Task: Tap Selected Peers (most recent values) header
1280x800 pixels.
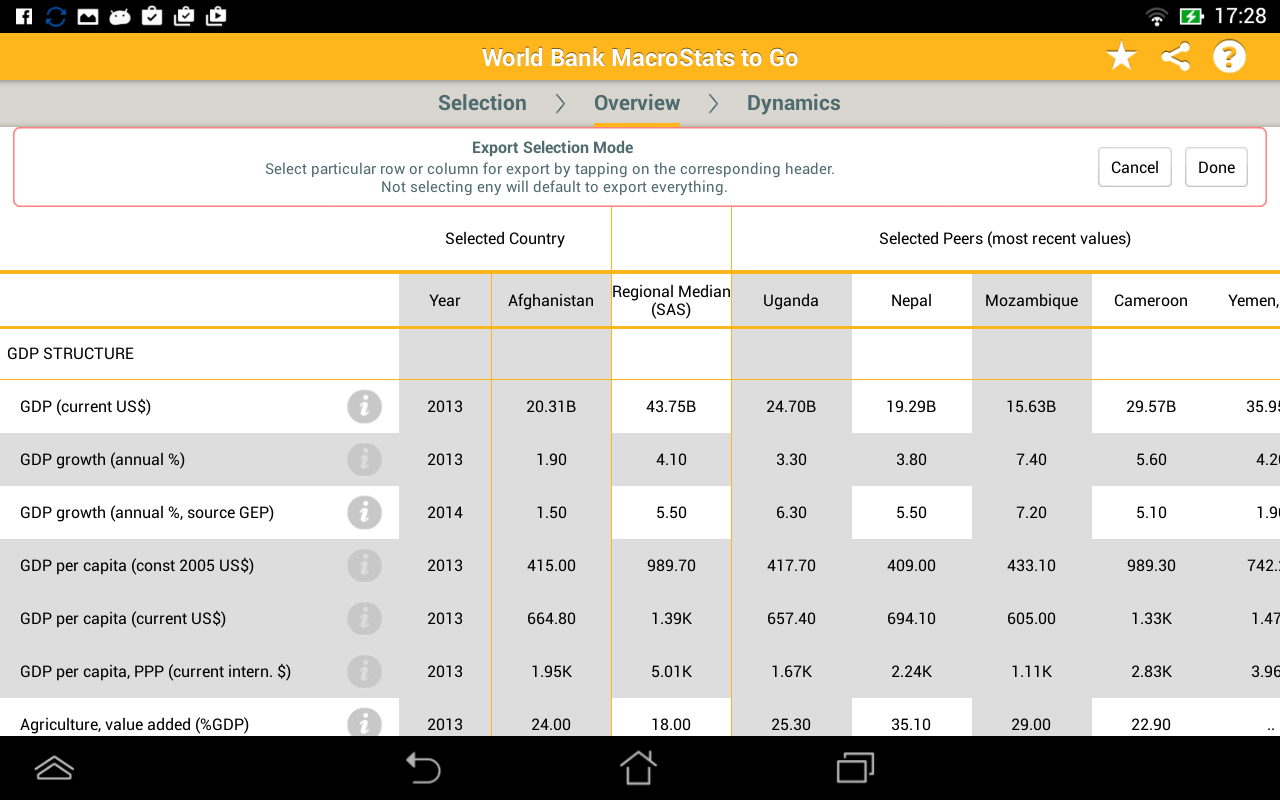Action: (x=1005, y=238)
